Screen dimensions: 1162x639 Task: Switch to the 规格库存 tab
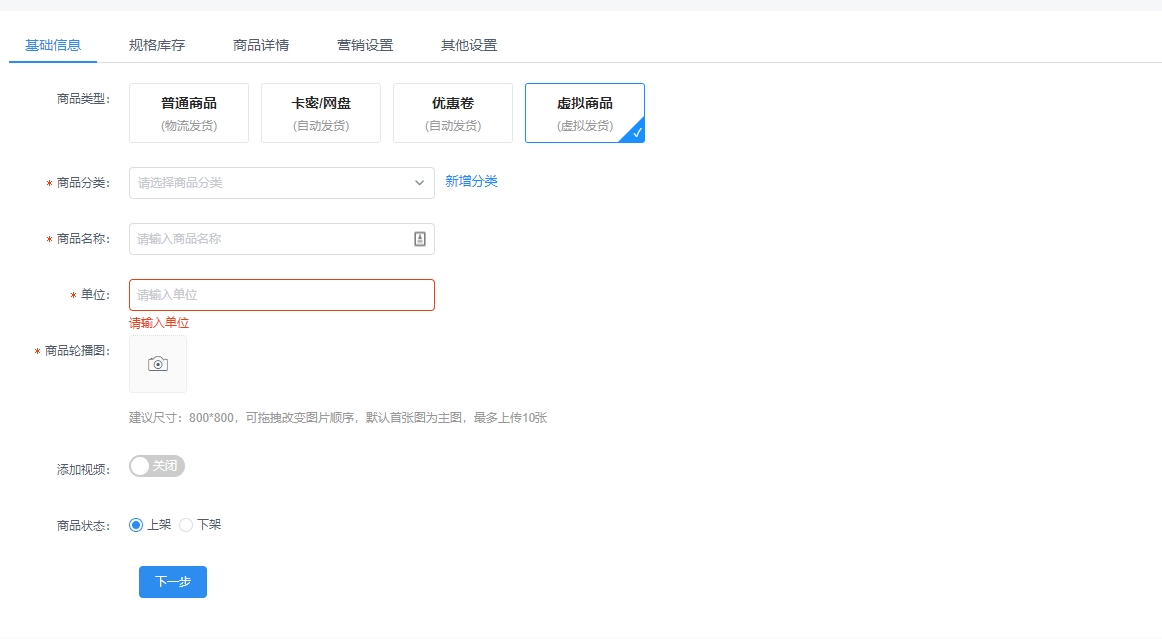point(157,45)
